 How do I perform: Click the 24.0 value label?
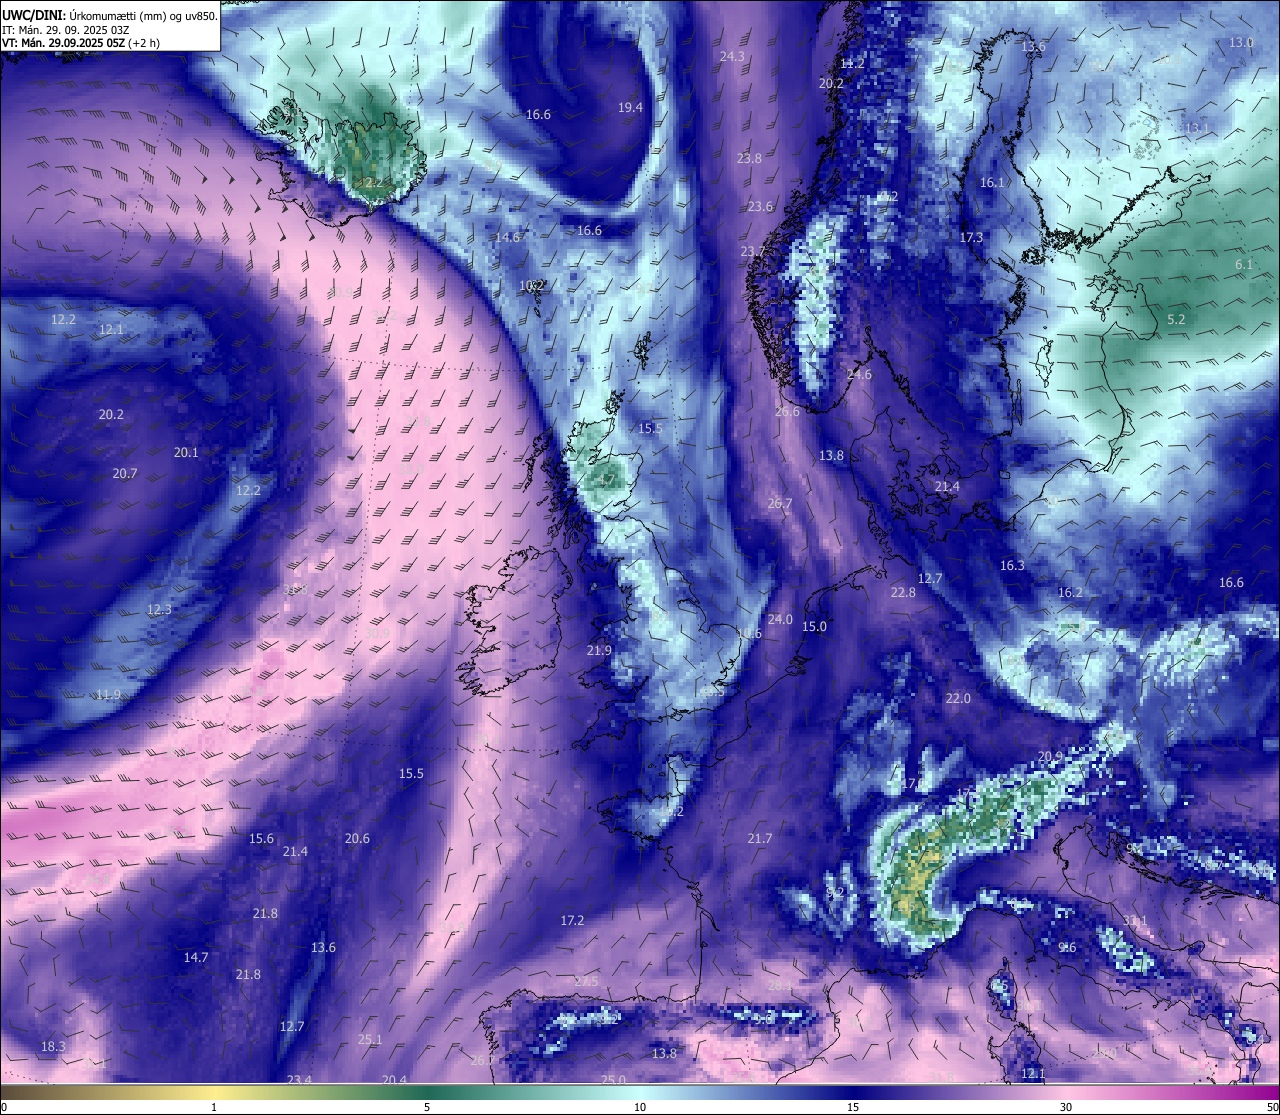780,619
